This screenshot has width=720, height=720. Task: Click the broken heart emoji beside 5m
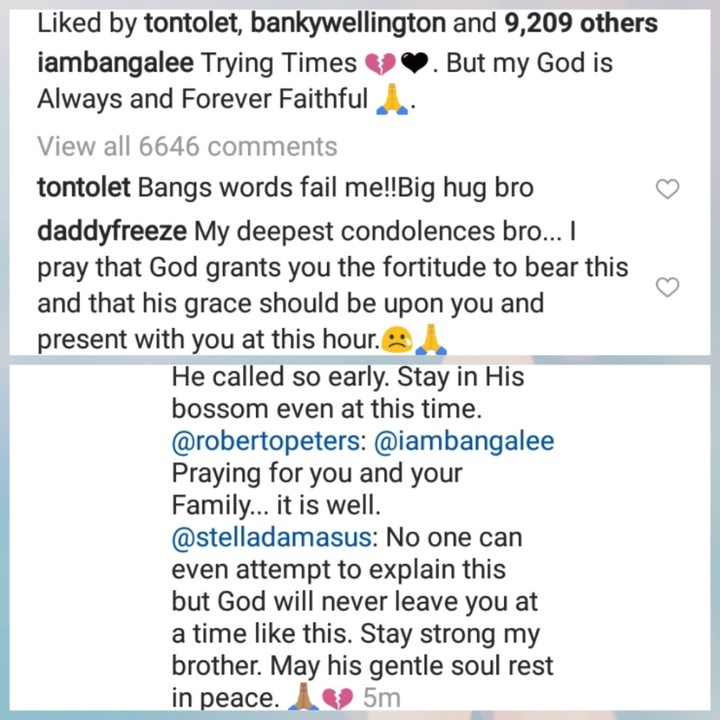coord(337,699)
